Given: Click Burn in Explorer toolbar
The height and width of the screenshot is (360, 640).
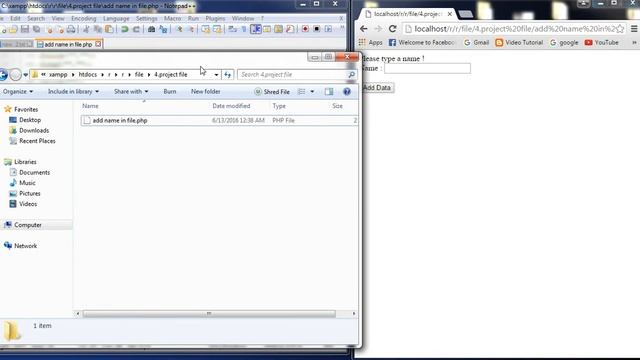Looking at the screenshot, I should click(170, 92).
